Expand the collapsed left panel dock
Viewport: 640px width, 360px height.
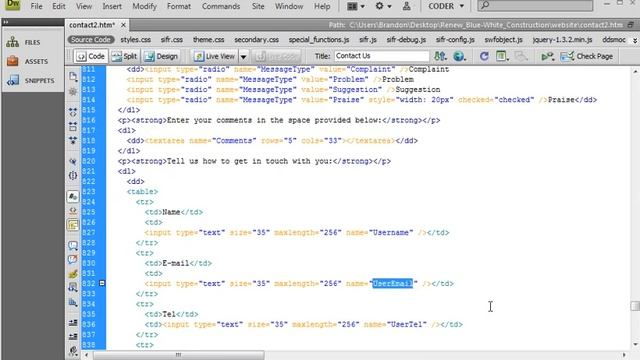click(x=6, y=22)
